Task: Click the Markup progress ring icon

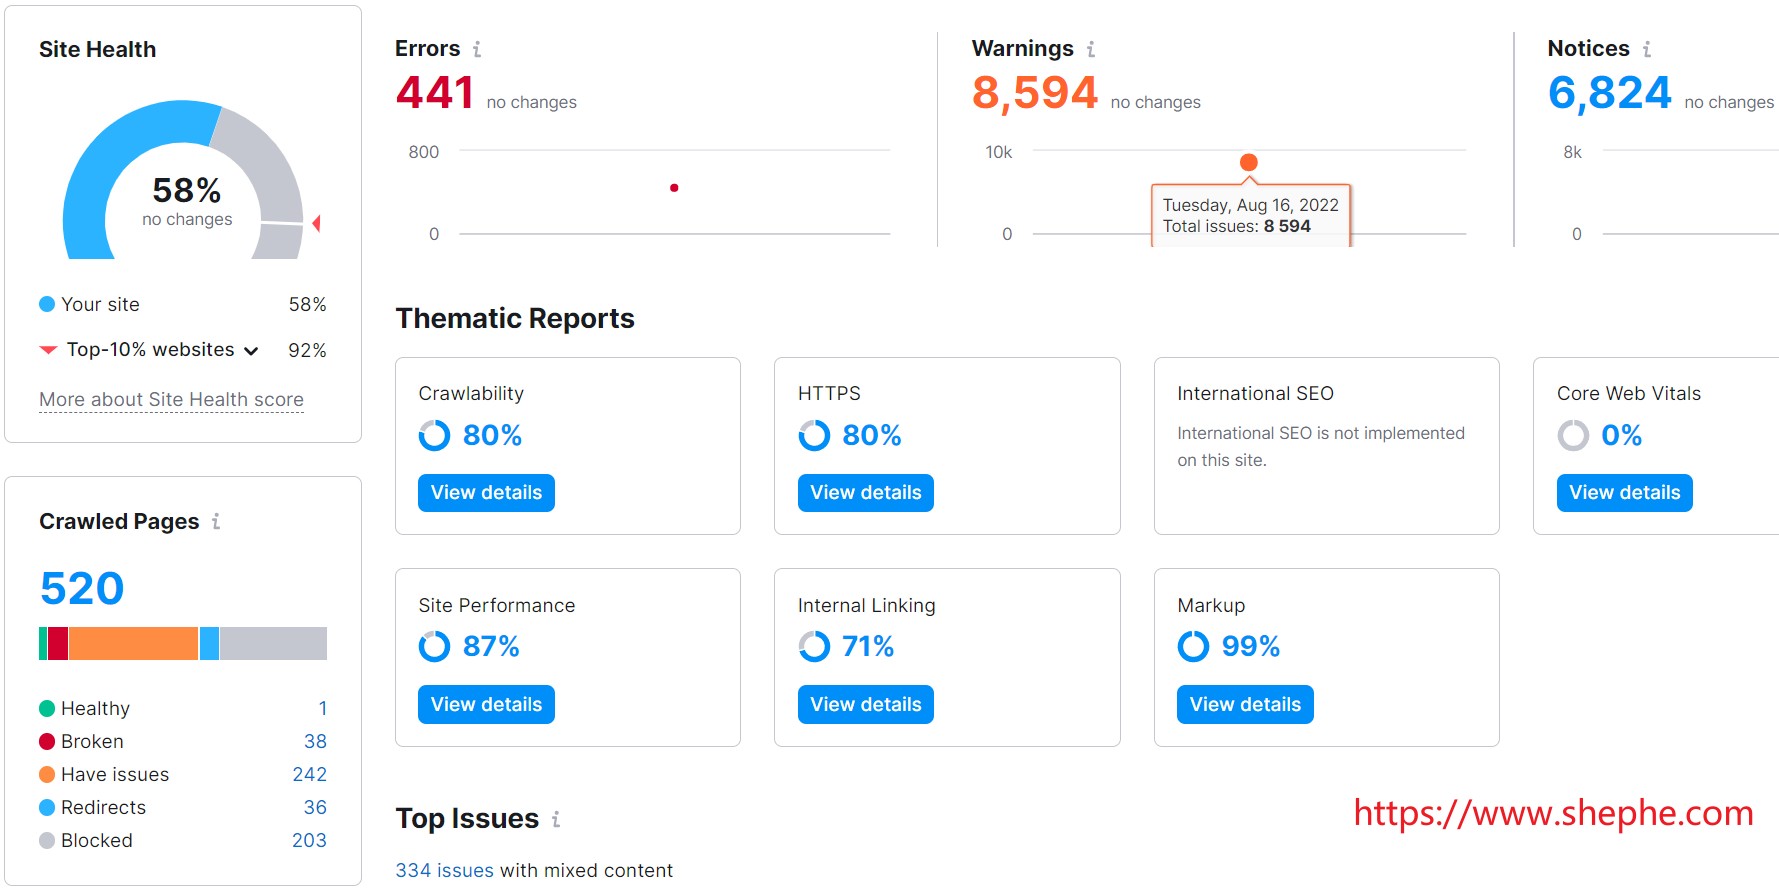Action: [x=1193, y=647]
